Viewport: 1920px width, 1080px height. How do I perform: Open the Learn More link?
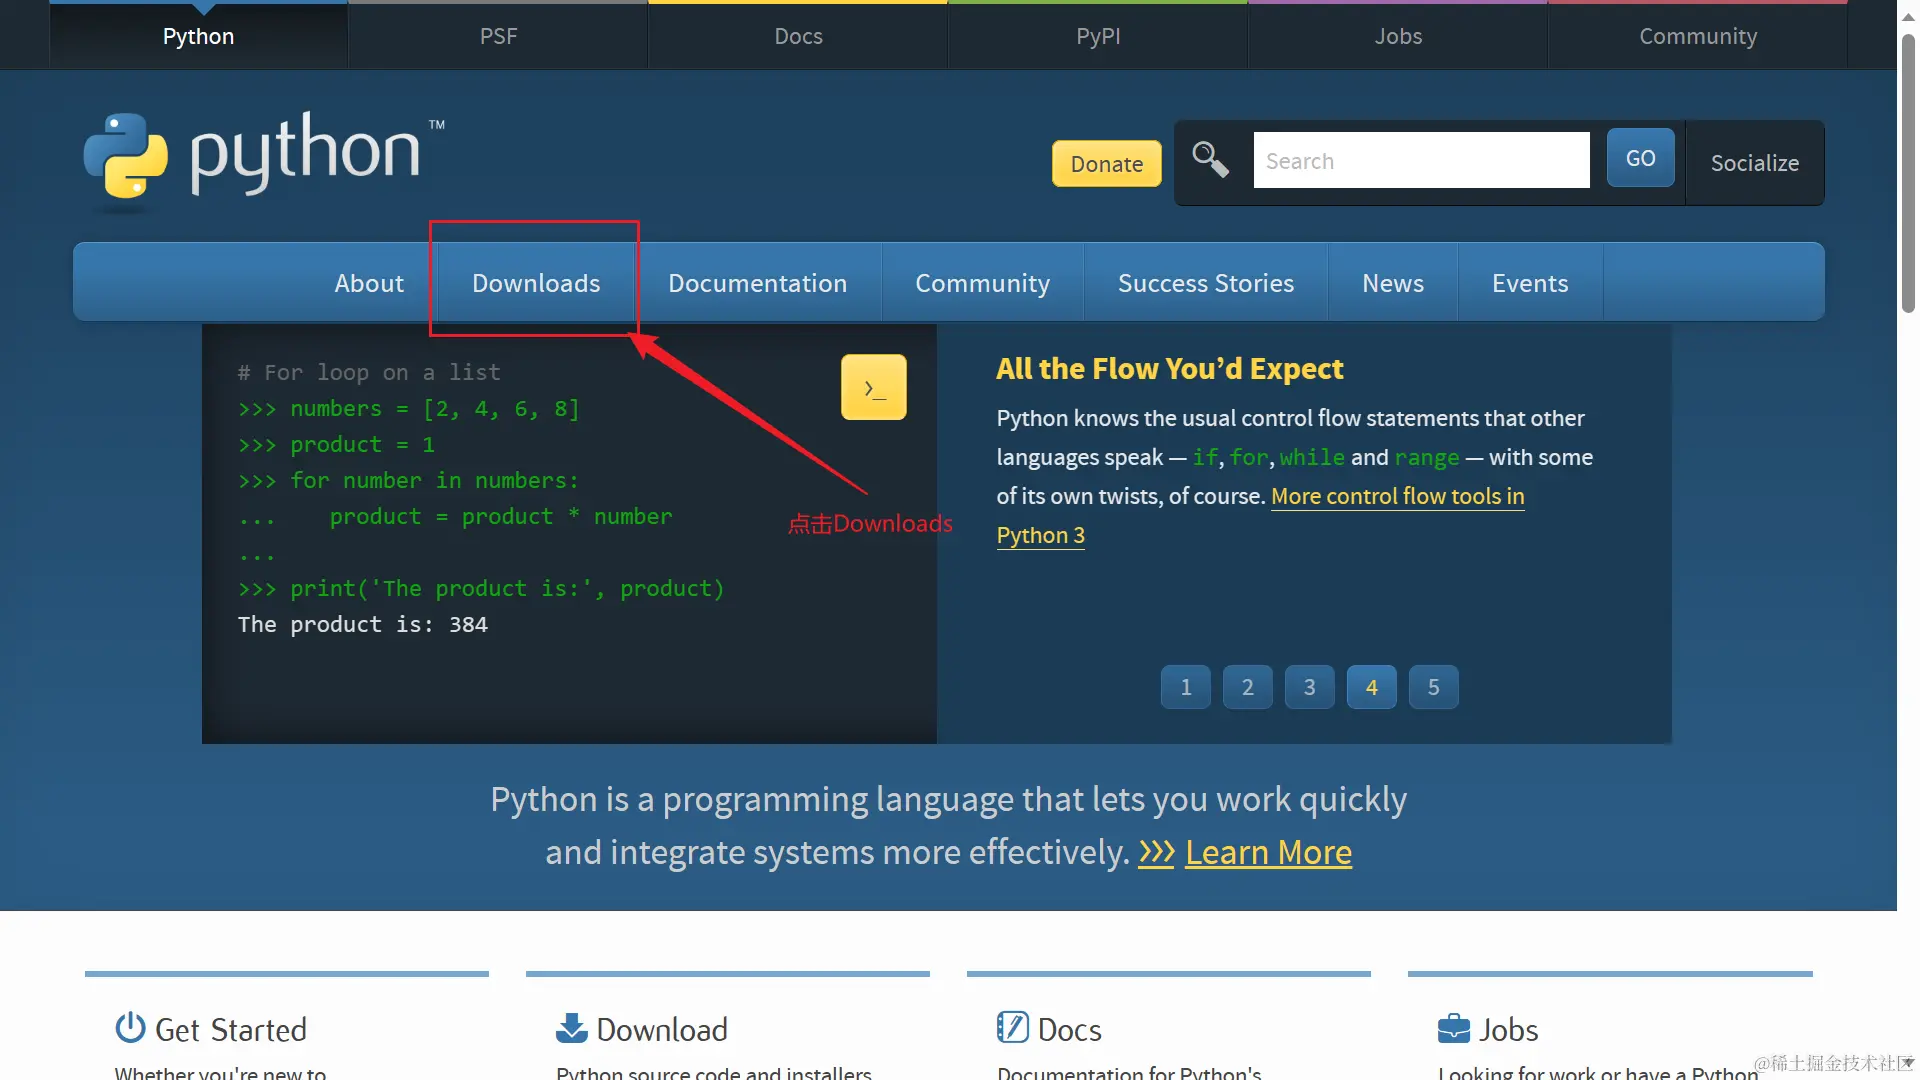click(1268, 853)
